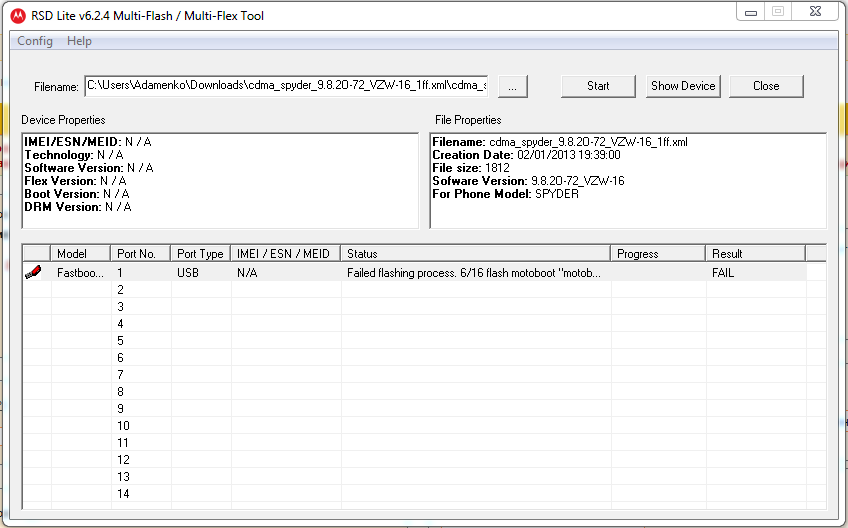Click the For Phone Model: SPYDER line

tap(506, 194)
